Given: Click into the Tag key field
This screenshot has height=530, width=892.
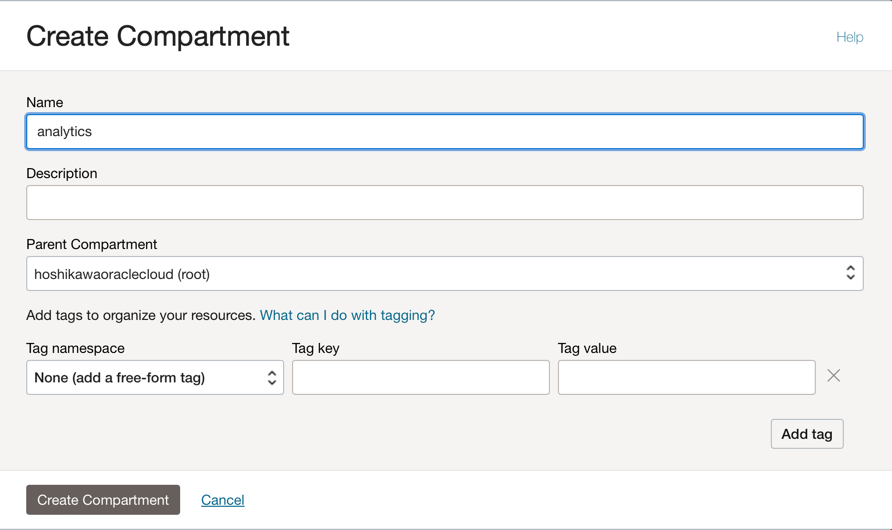Looking at the screenshot, I should point(420,378).
